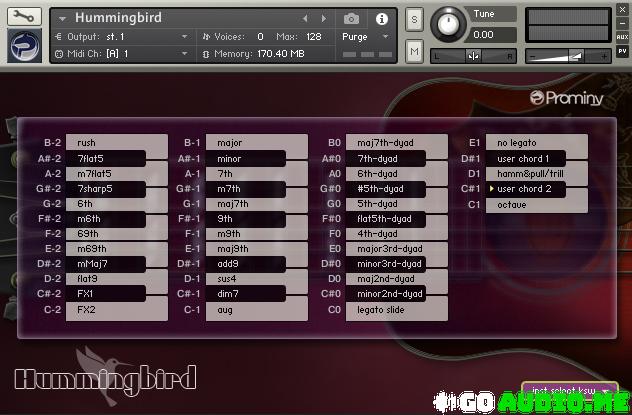
Task: Click the PV button
Action: [622, 51]
